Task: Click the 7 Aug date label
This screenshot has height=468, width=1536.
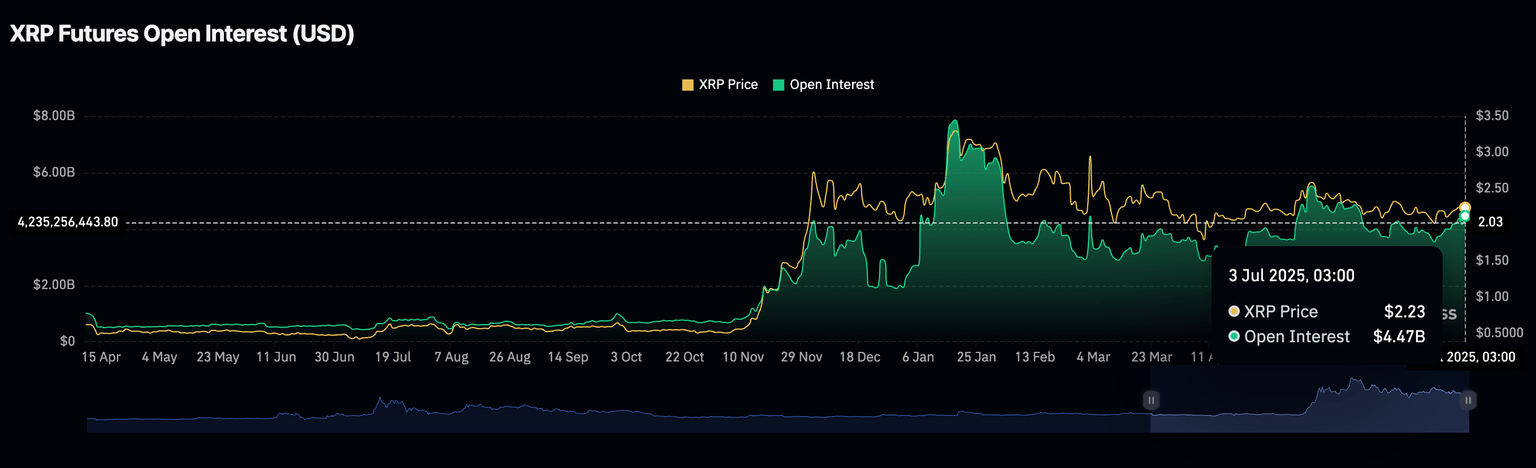Action: [x=451, y=357]
